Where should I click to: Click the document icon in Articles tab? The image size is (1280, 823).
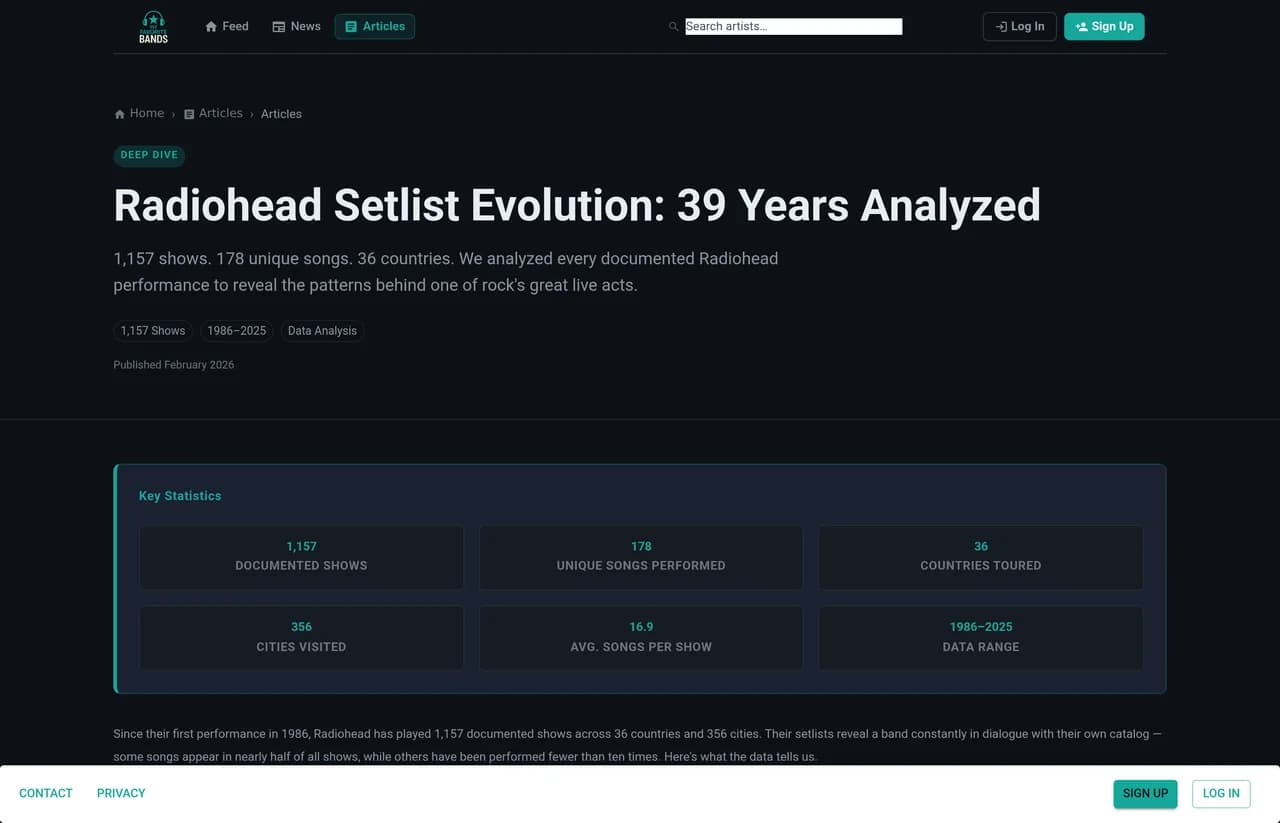(x=351, y=27)
